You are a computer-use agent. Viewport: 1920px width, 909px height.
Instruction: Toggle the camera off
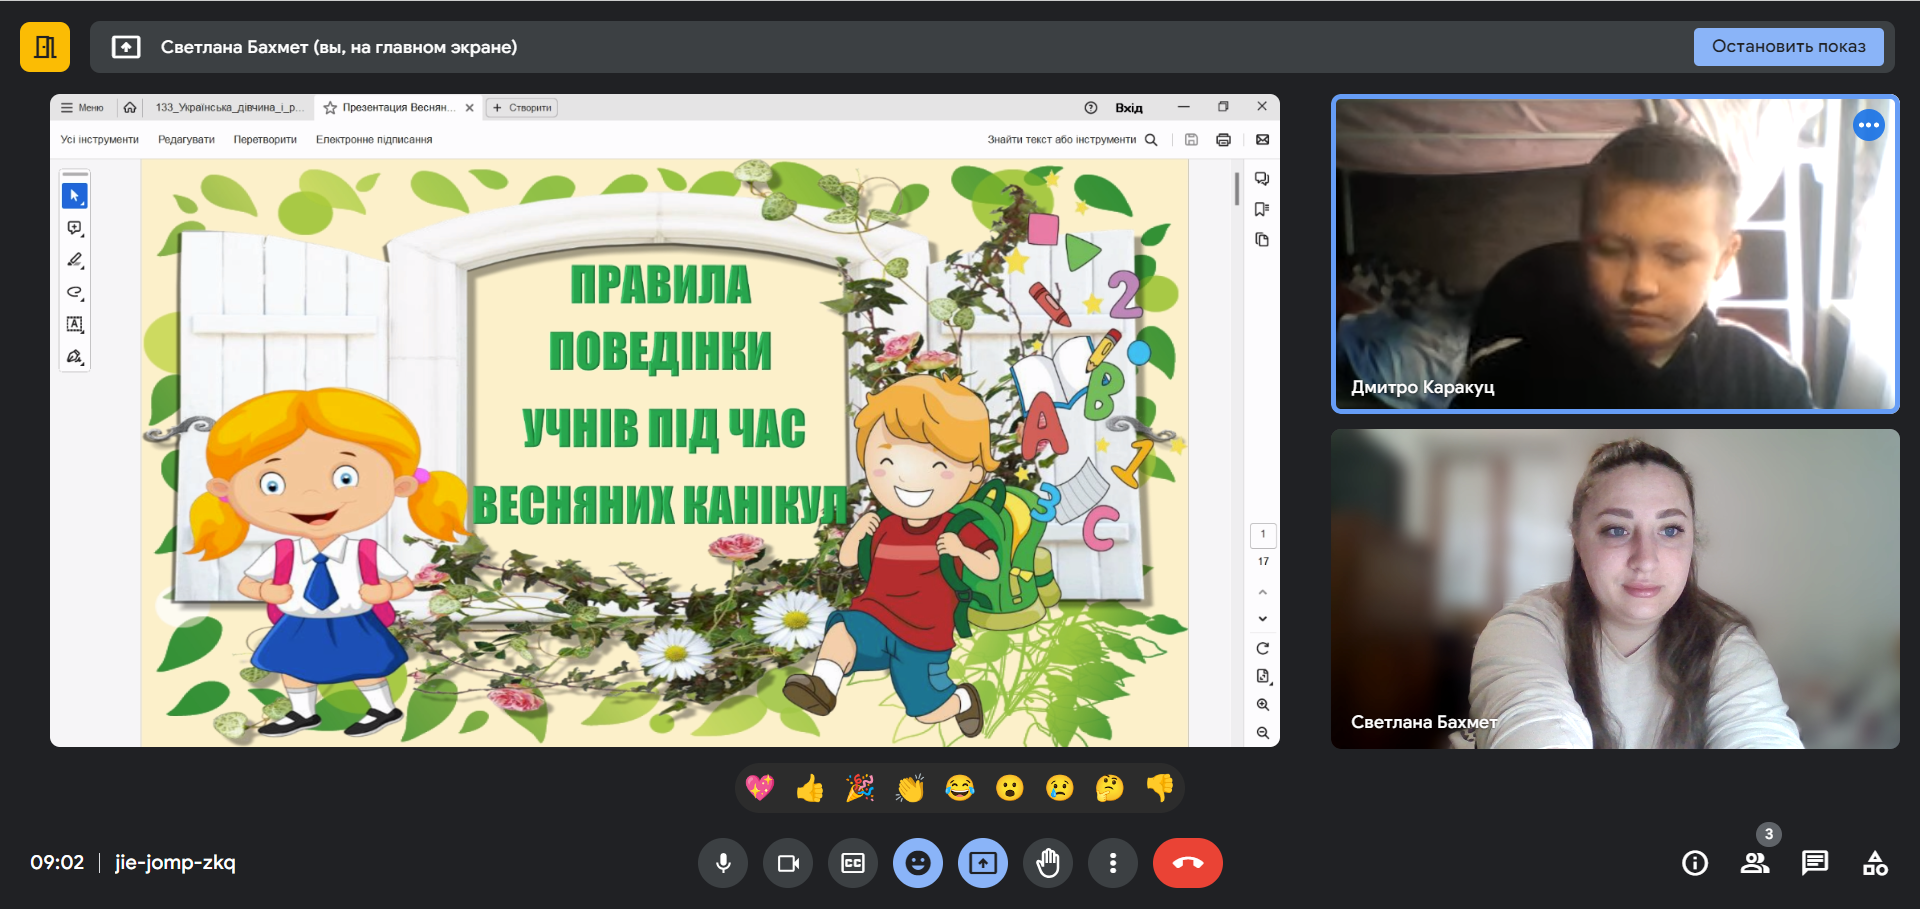click(788, 863)
